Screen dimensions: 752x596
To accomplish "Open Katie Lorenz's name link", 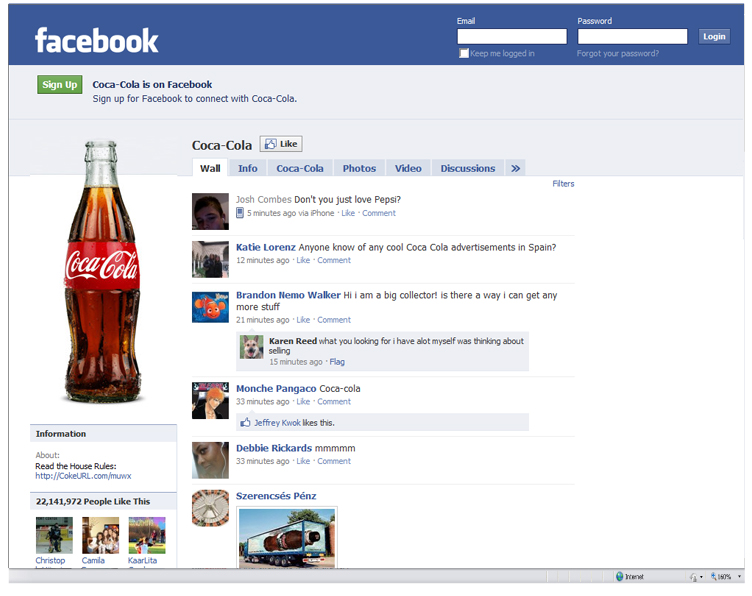I will [x=266, y=247].
